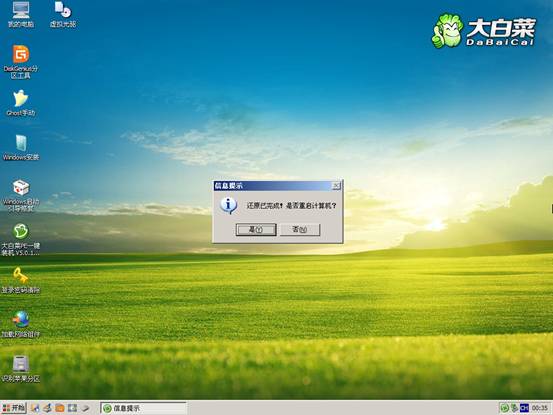Select the information prompt taskbar entry
Viewport: 553px width, 415px height.
[x=143, y=408]
